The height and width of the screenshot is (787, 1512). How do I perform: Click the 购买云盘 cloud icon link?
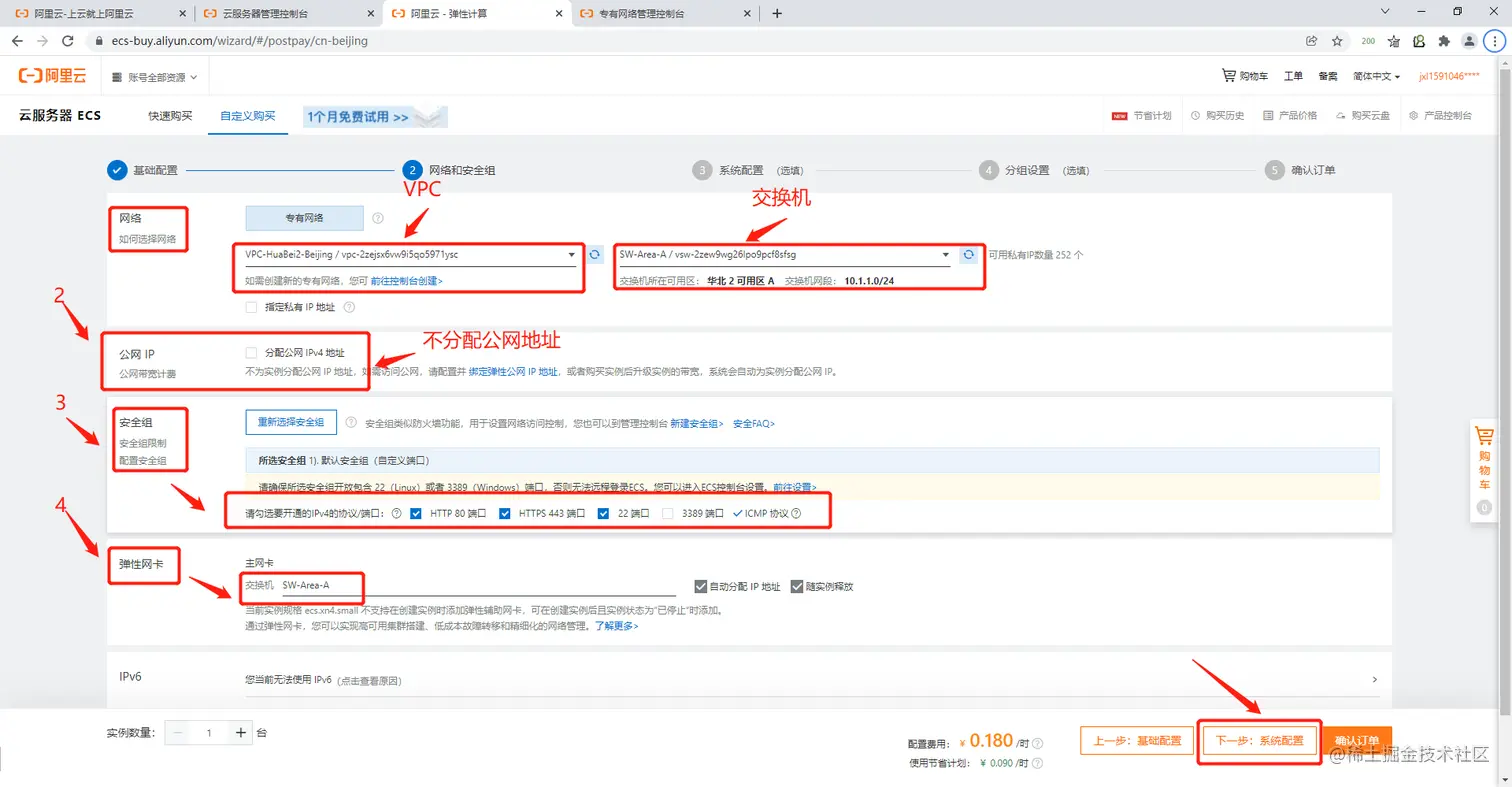[x=1362, y=116]
